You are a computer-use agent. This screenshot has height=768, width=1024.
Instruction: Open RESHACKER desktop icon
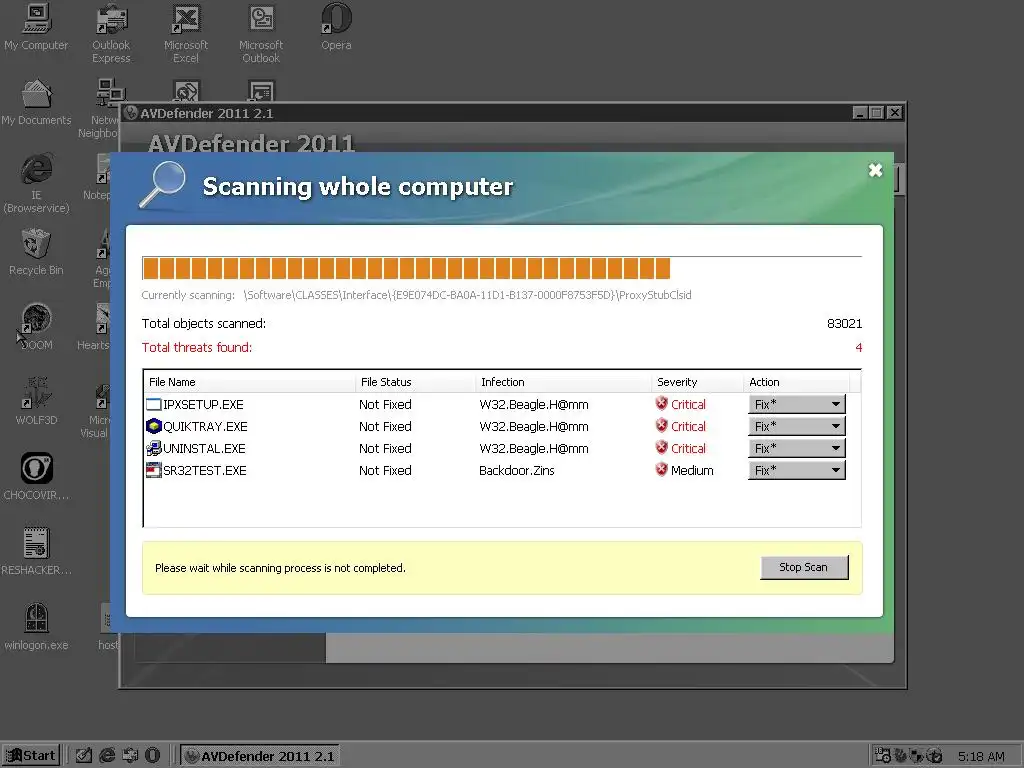36,552
